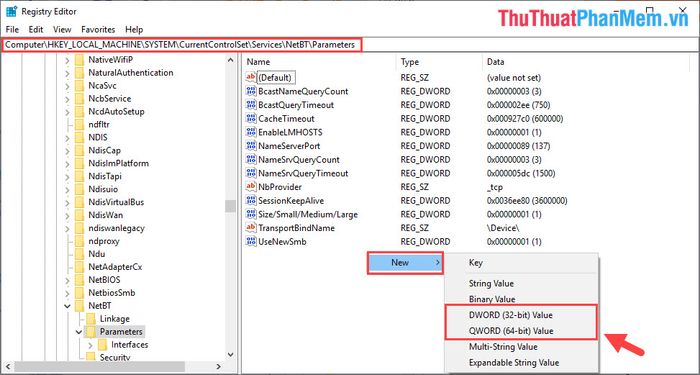Expand the Interfaces tree node
700x375 pixels.
pos(91,345)
